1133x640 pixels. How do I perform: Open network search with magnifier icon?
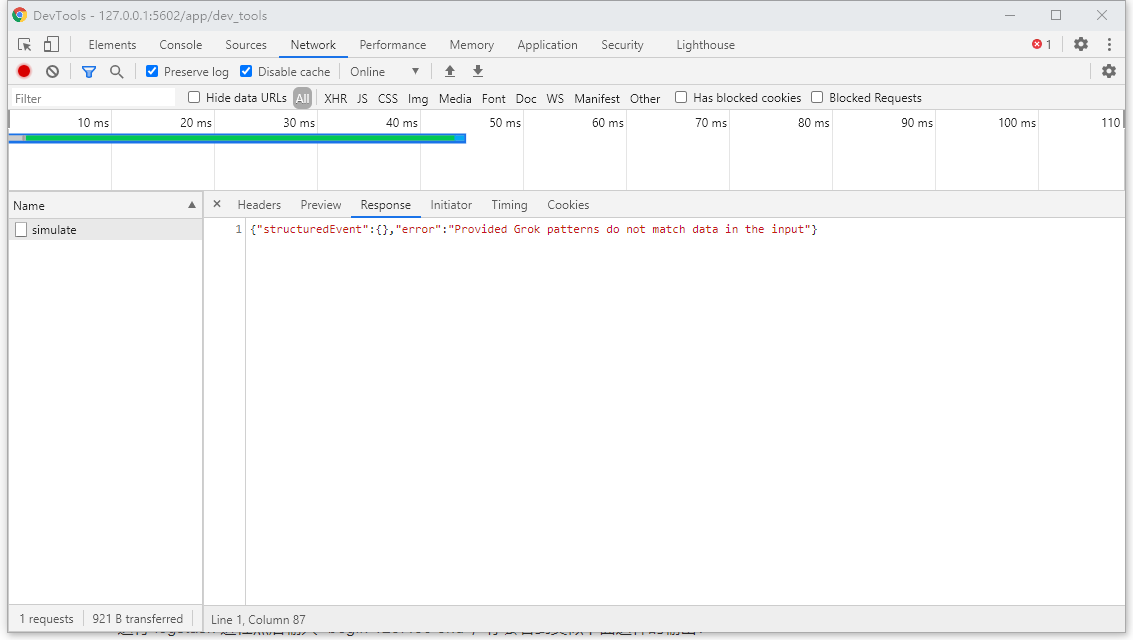click(x=117, y=72)
